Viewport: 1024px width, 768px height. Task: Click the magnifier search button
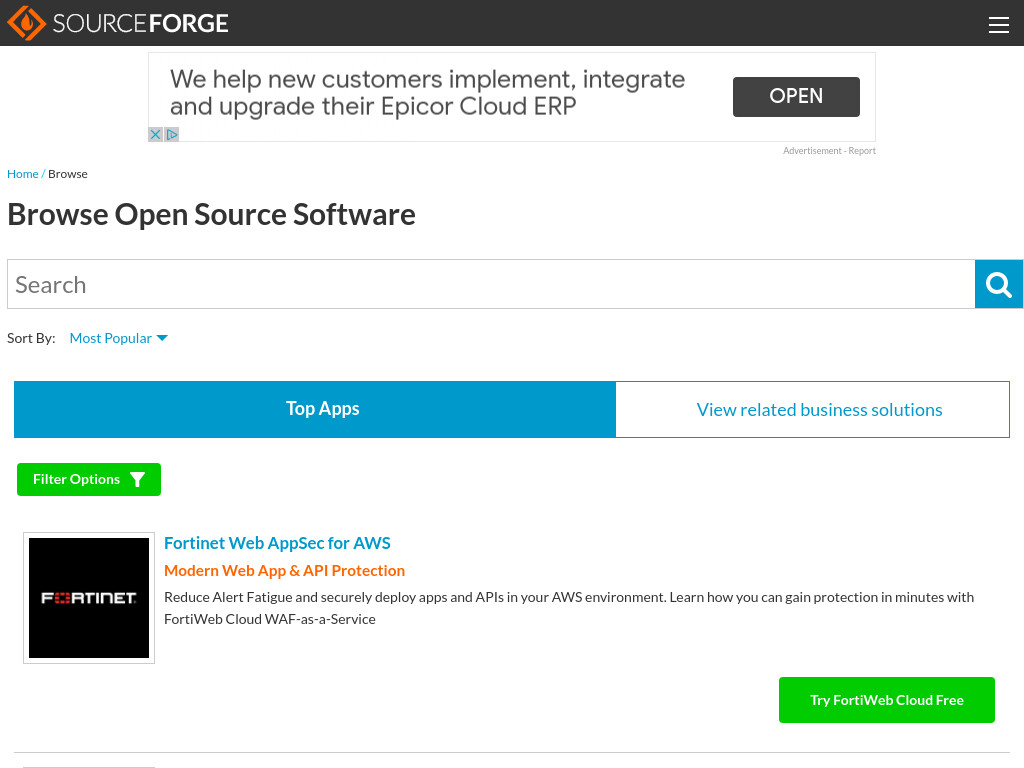coord(998,284)
